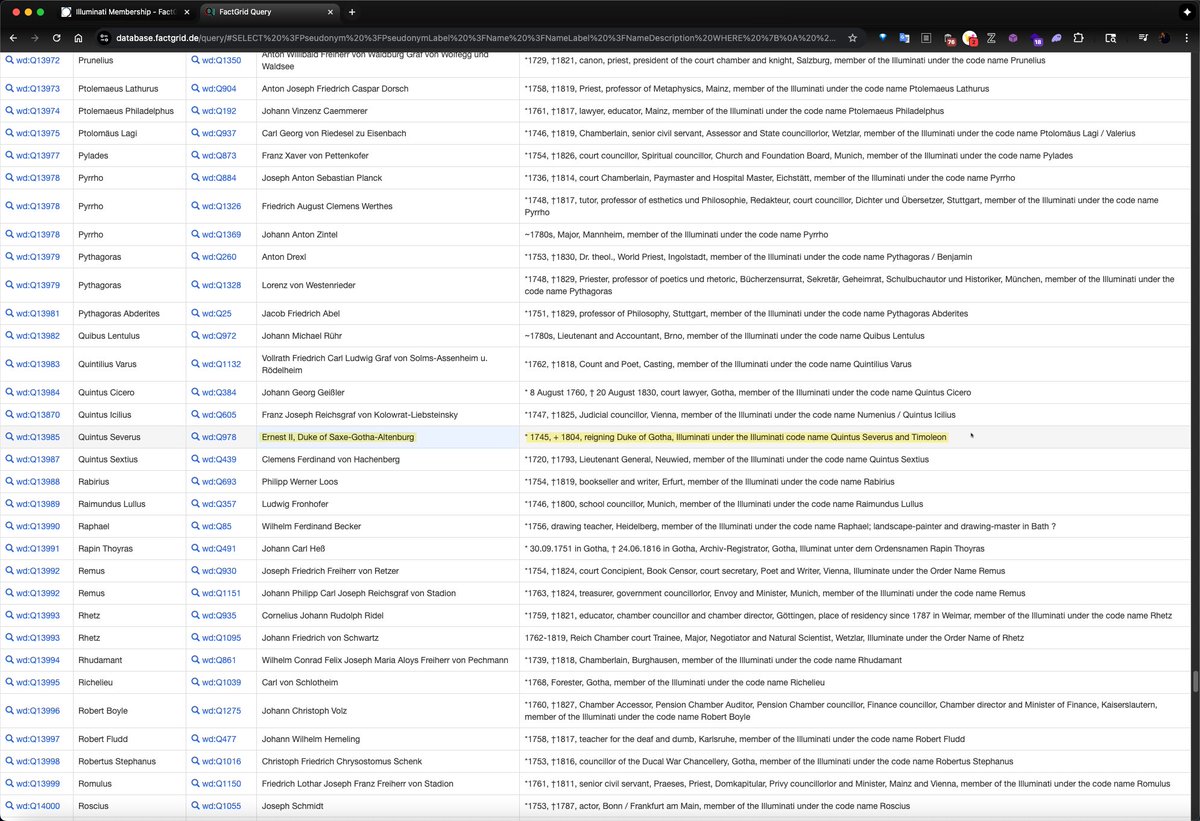Open the wd:Q1132 link
1200x821 pixels.
click(222, 365)
